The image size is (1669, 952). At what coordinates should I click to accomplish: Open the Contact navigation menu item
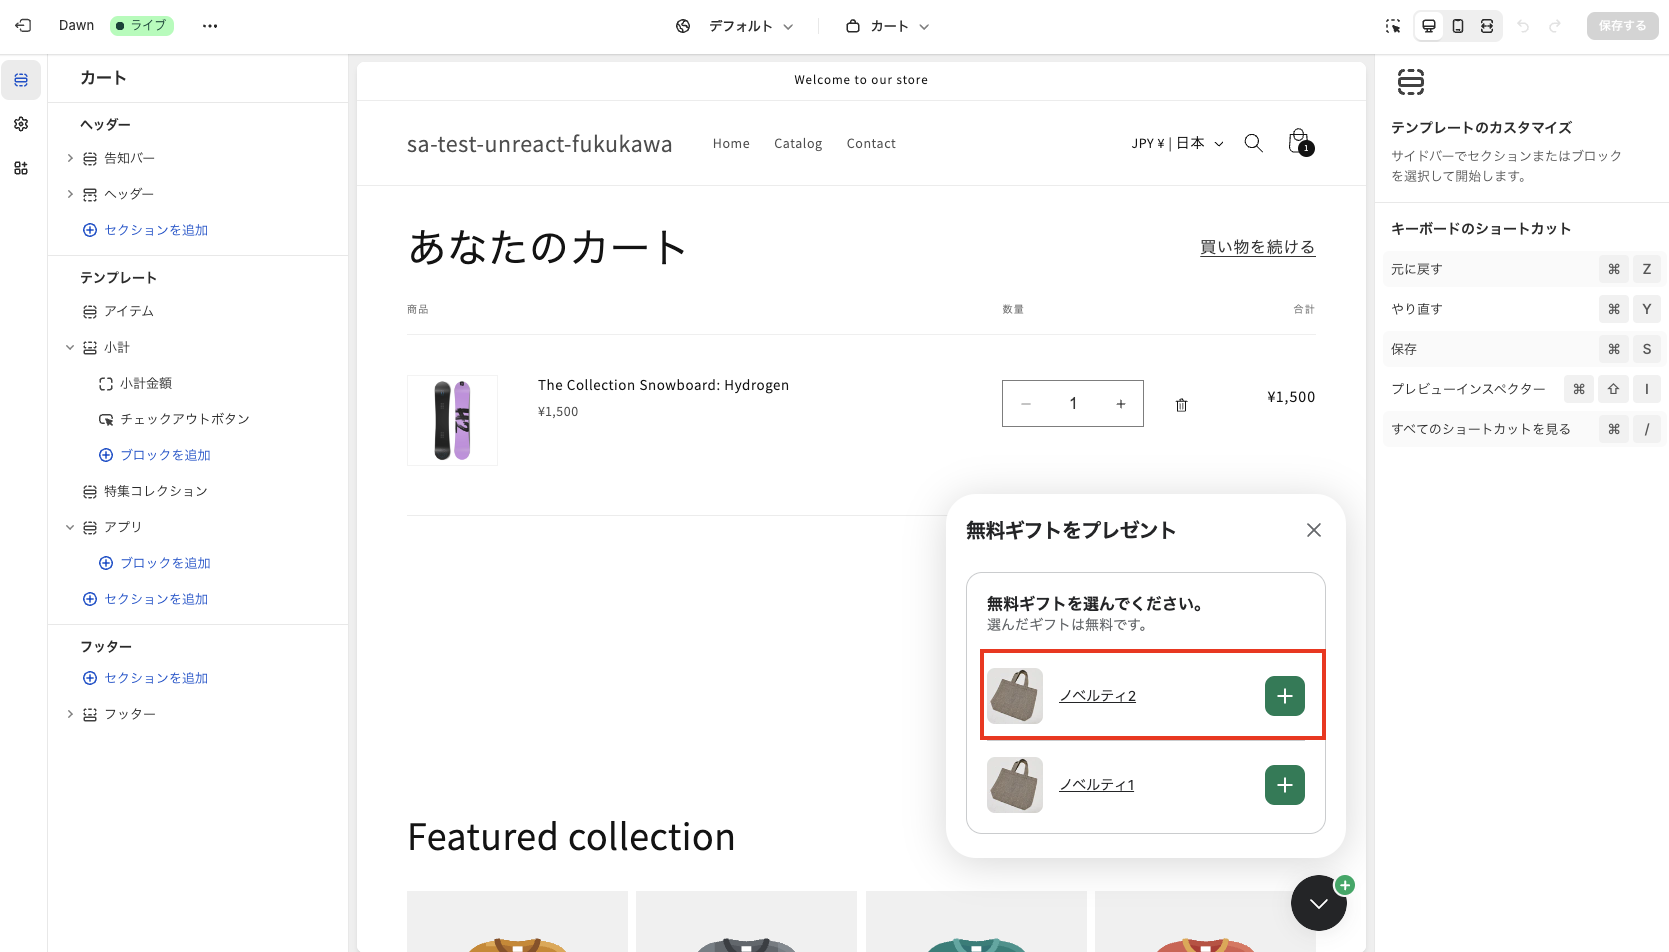click(870, 143)
